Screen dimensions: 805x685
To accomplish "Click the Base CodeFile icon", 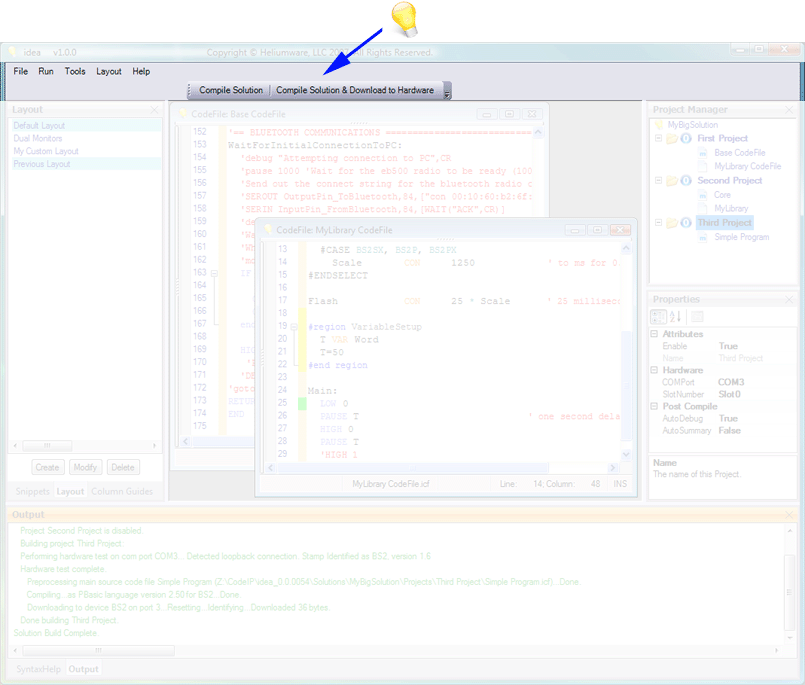I will click(701, 153).
